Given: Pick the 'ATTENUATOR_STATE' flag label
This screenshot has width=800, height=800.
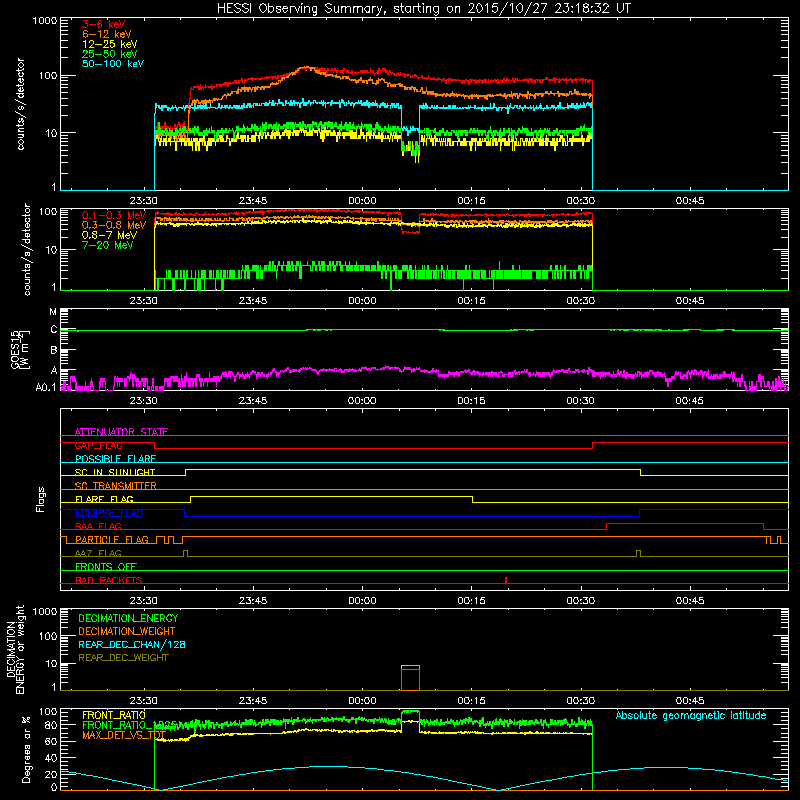Looking at the screenshot, I should coord(121,432).
